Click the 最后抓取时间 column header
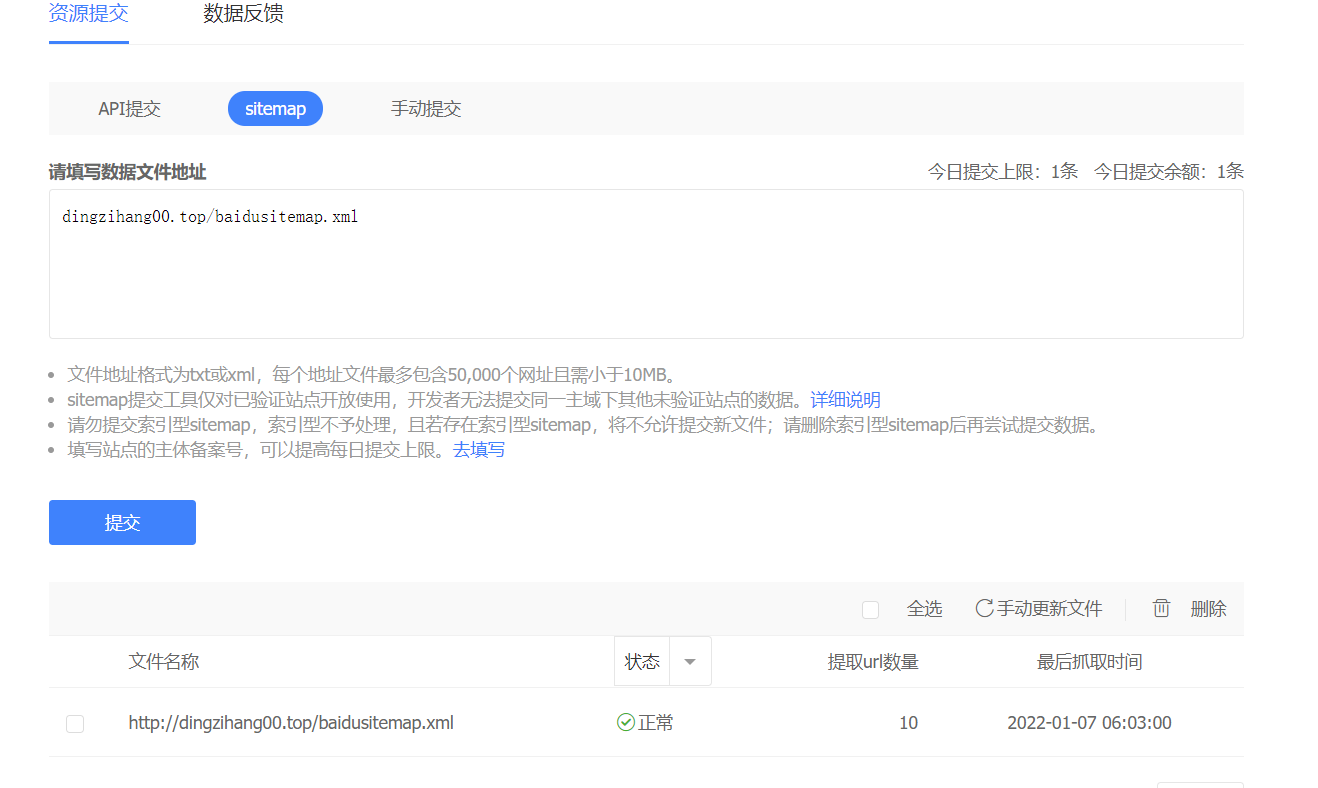This screenshot has width=1318, height=788. coord(1089,662)
